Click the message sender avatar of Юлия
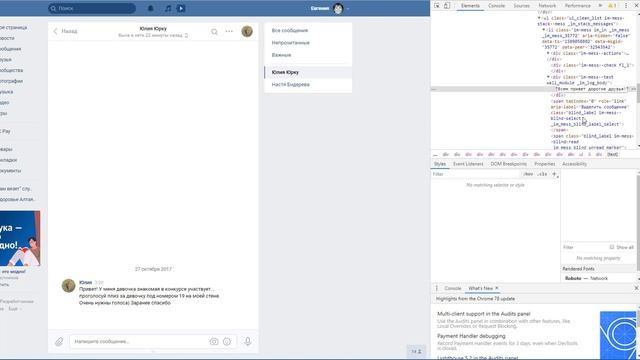Image resolution: width=640 pixels, height=360 pixels. coord(69,286)
